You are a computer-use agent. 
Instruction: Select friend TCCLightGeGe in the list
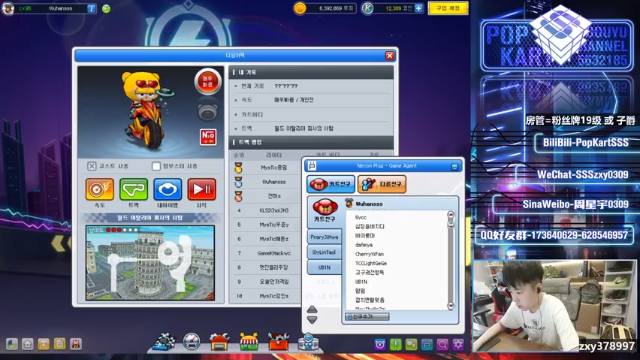371,263
